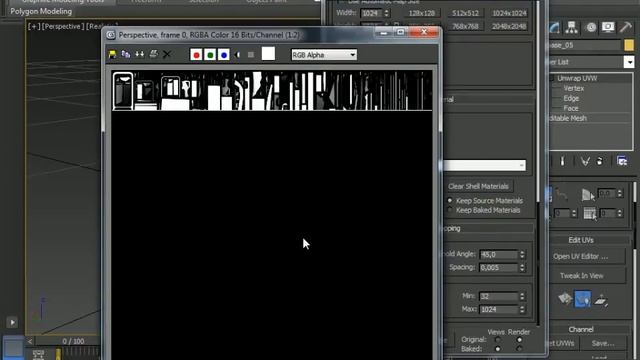The width and height of the screenshot is (640, 360).
Task: Click Show End Result toggle icon
Action: [562, 161]
